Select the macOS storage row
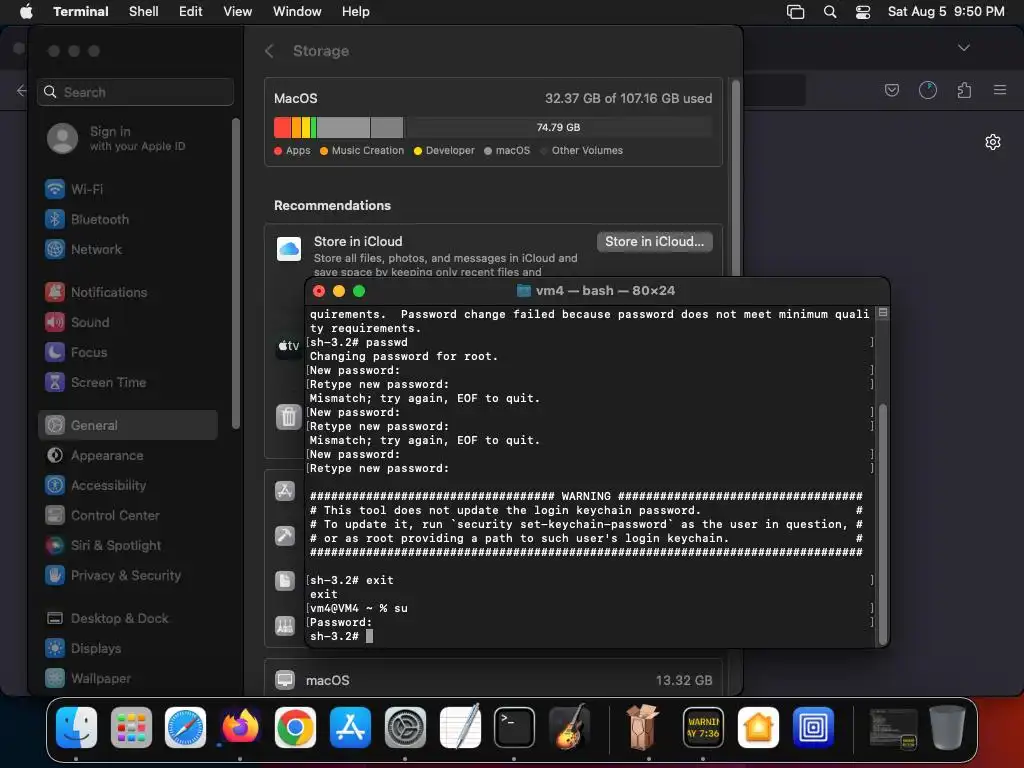 [493, 680]
